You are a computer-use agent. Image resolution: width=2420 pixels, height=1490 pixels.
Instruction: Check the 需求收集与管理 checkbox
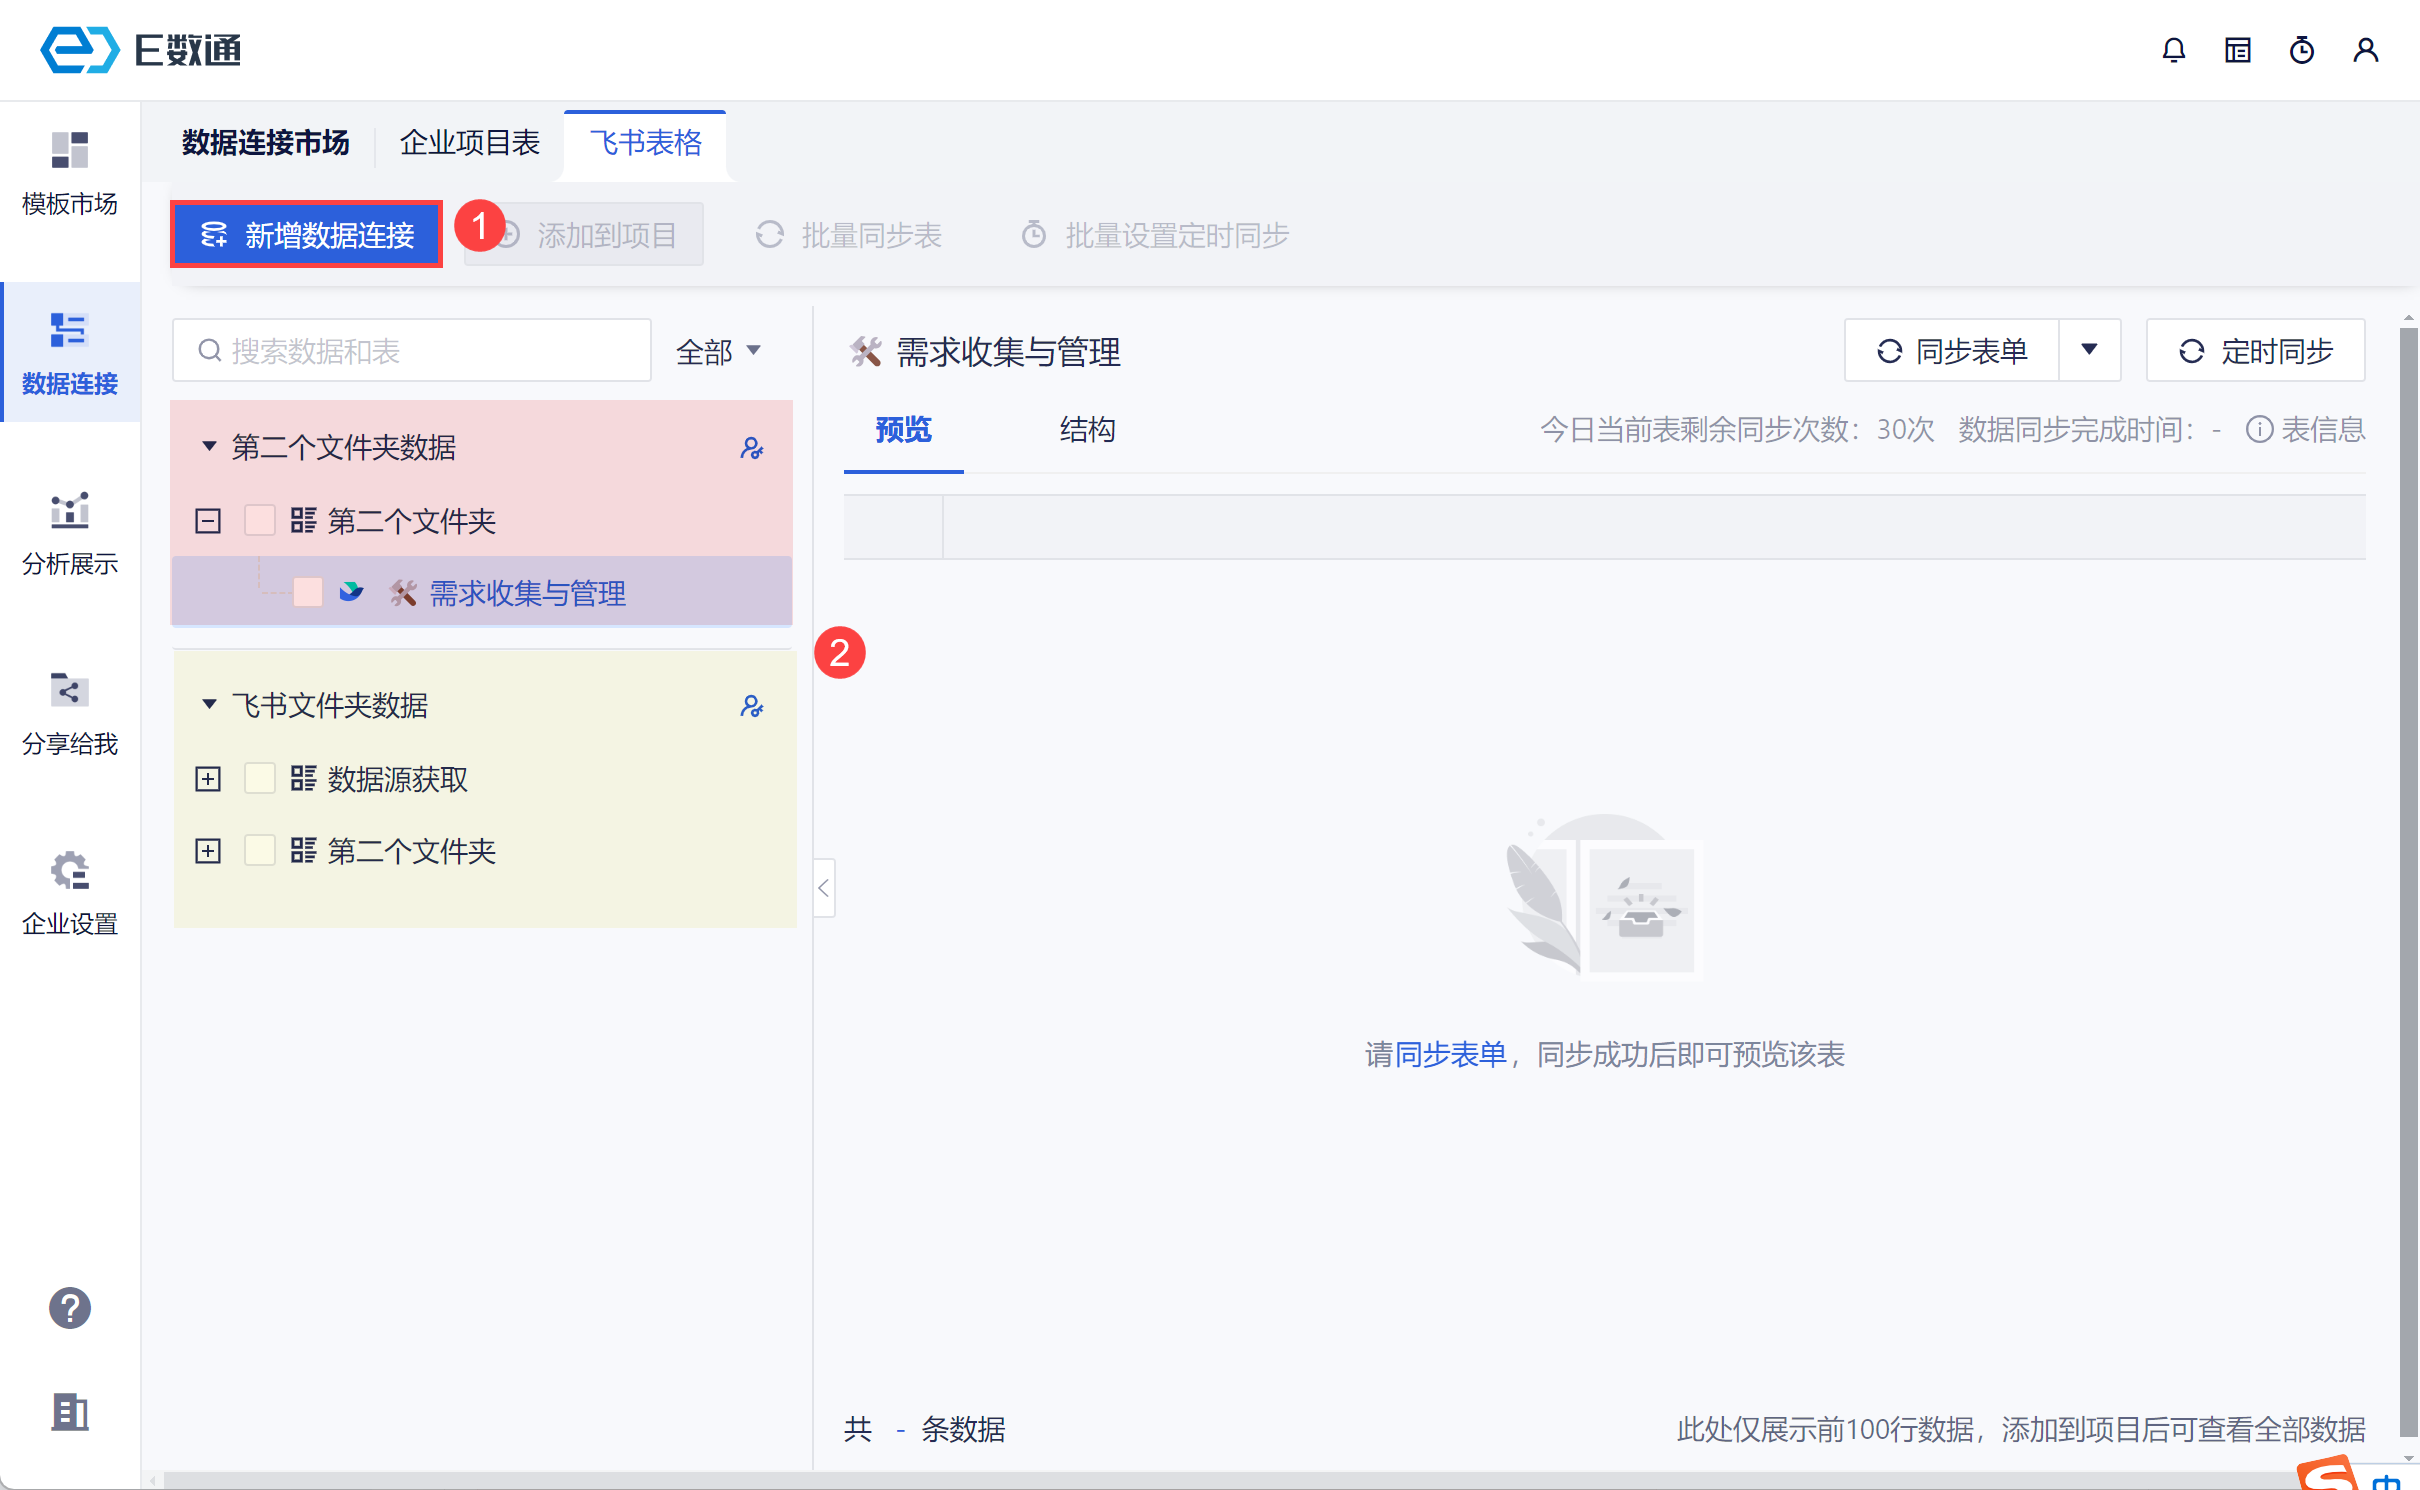tap(308, 593)
